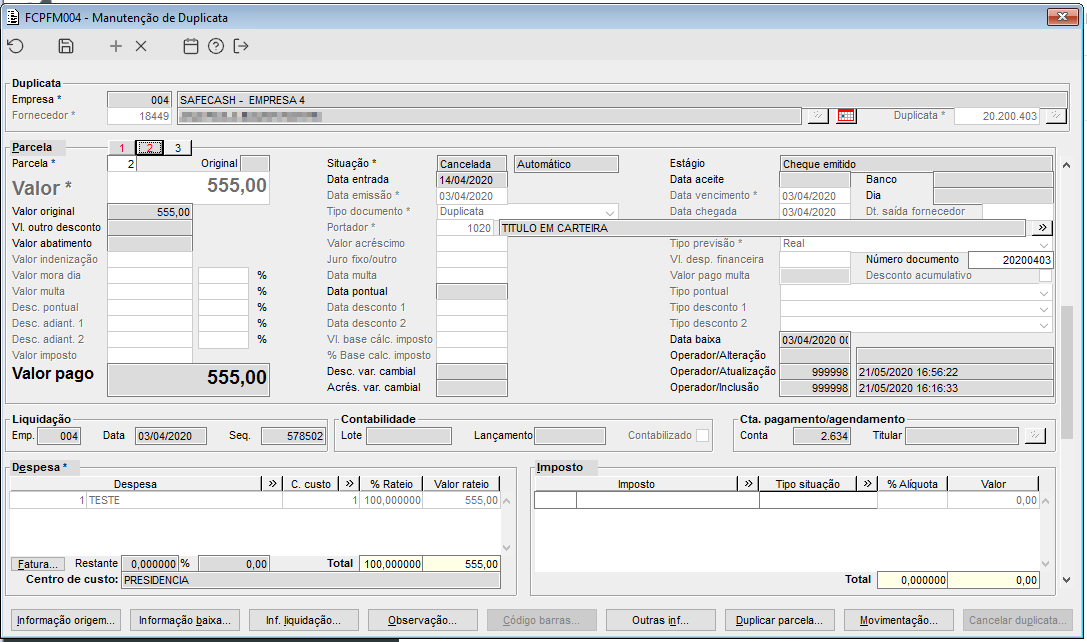Toggle the Desconto acumulativo checkbox
The image size is (1087, 642).
pos(1045,275)
